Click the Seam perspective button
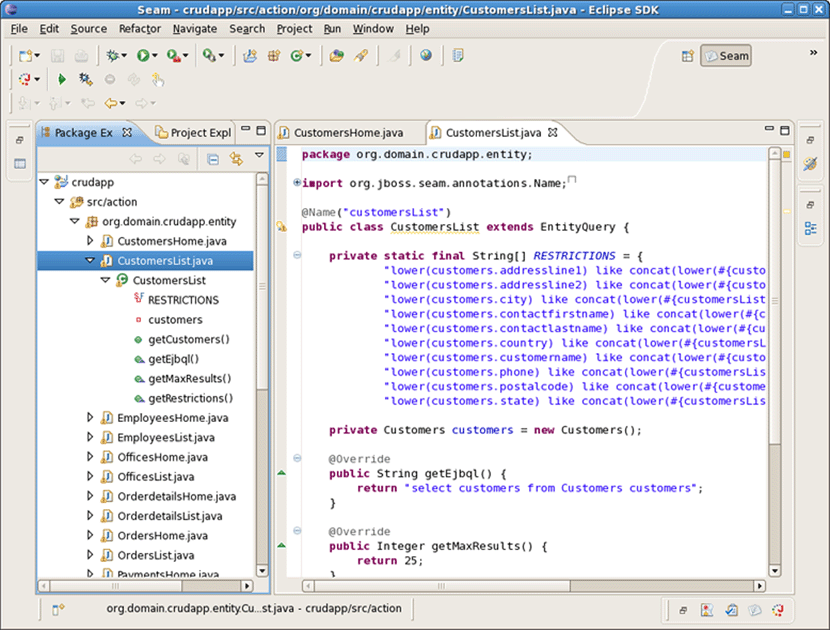The image size is (830, 630). (726, 55)
